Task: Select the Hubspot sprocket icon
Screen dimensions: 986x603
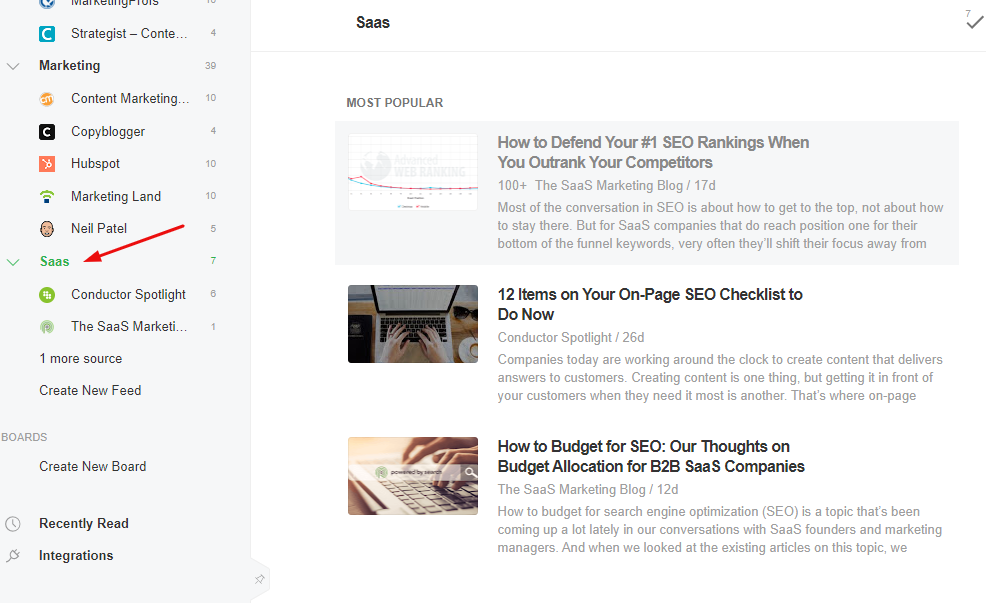Action: click(x=47, y=164)
